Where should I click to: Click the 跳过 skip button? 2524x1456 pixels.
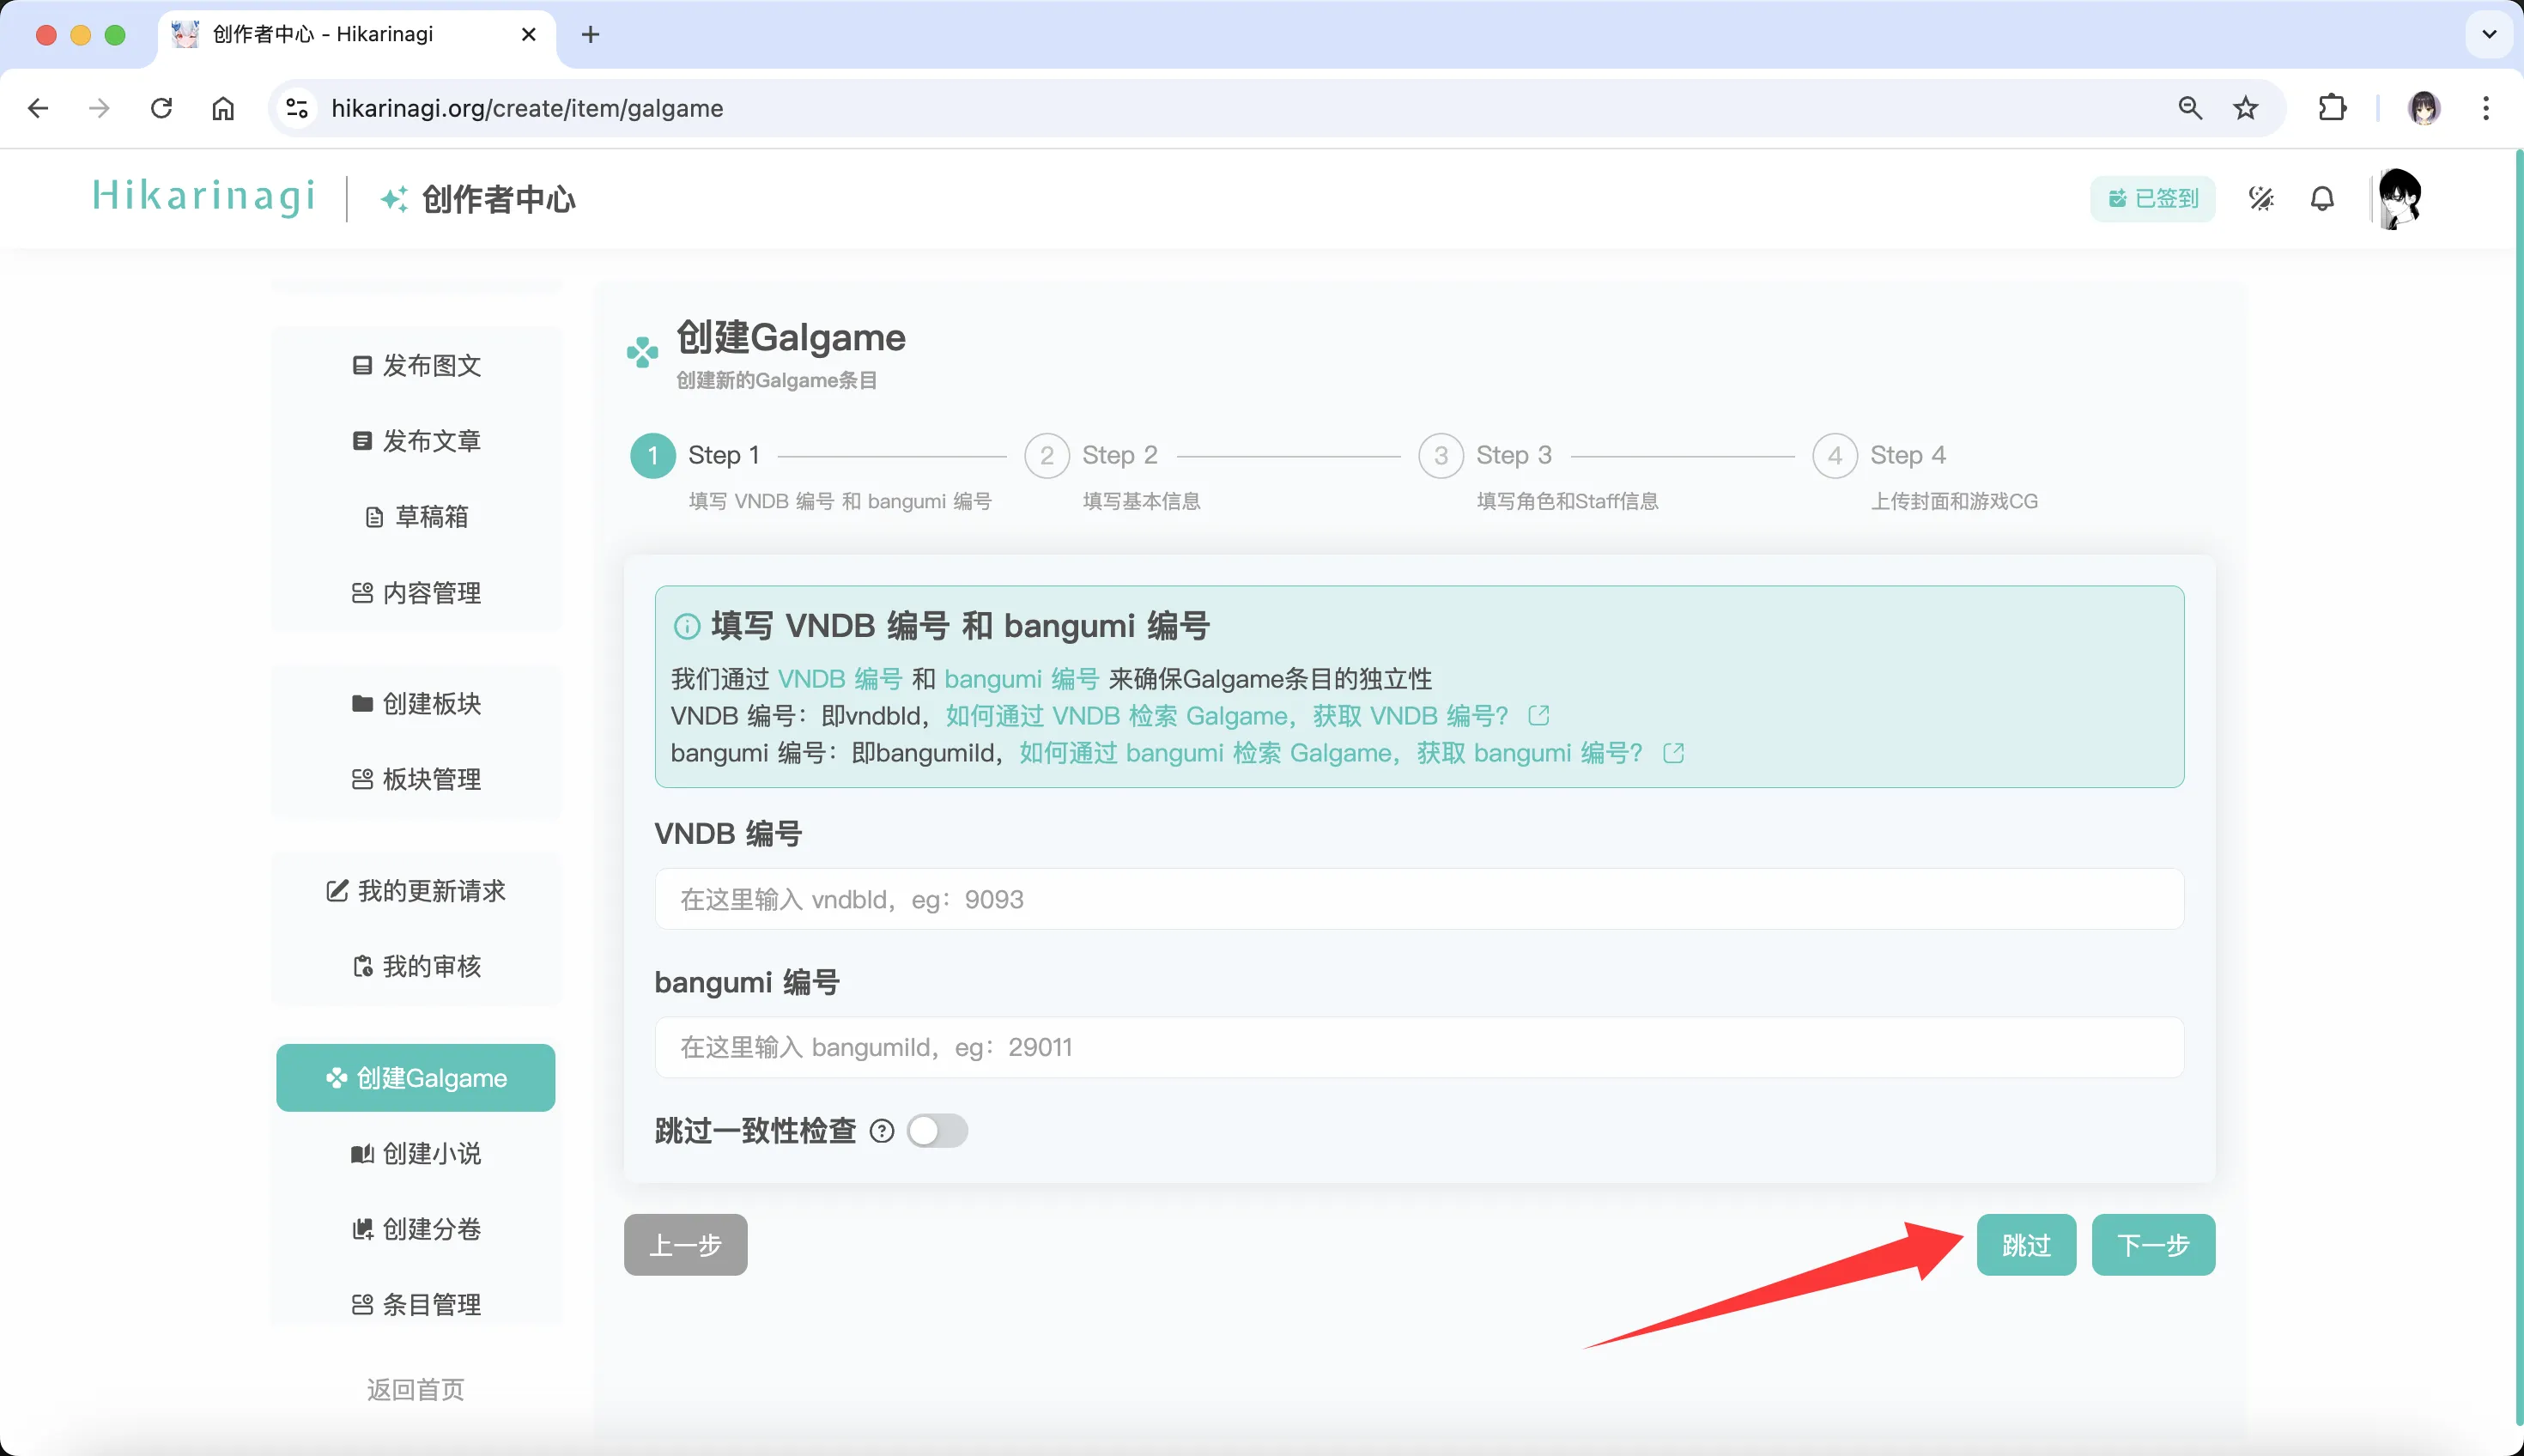2026,1245
